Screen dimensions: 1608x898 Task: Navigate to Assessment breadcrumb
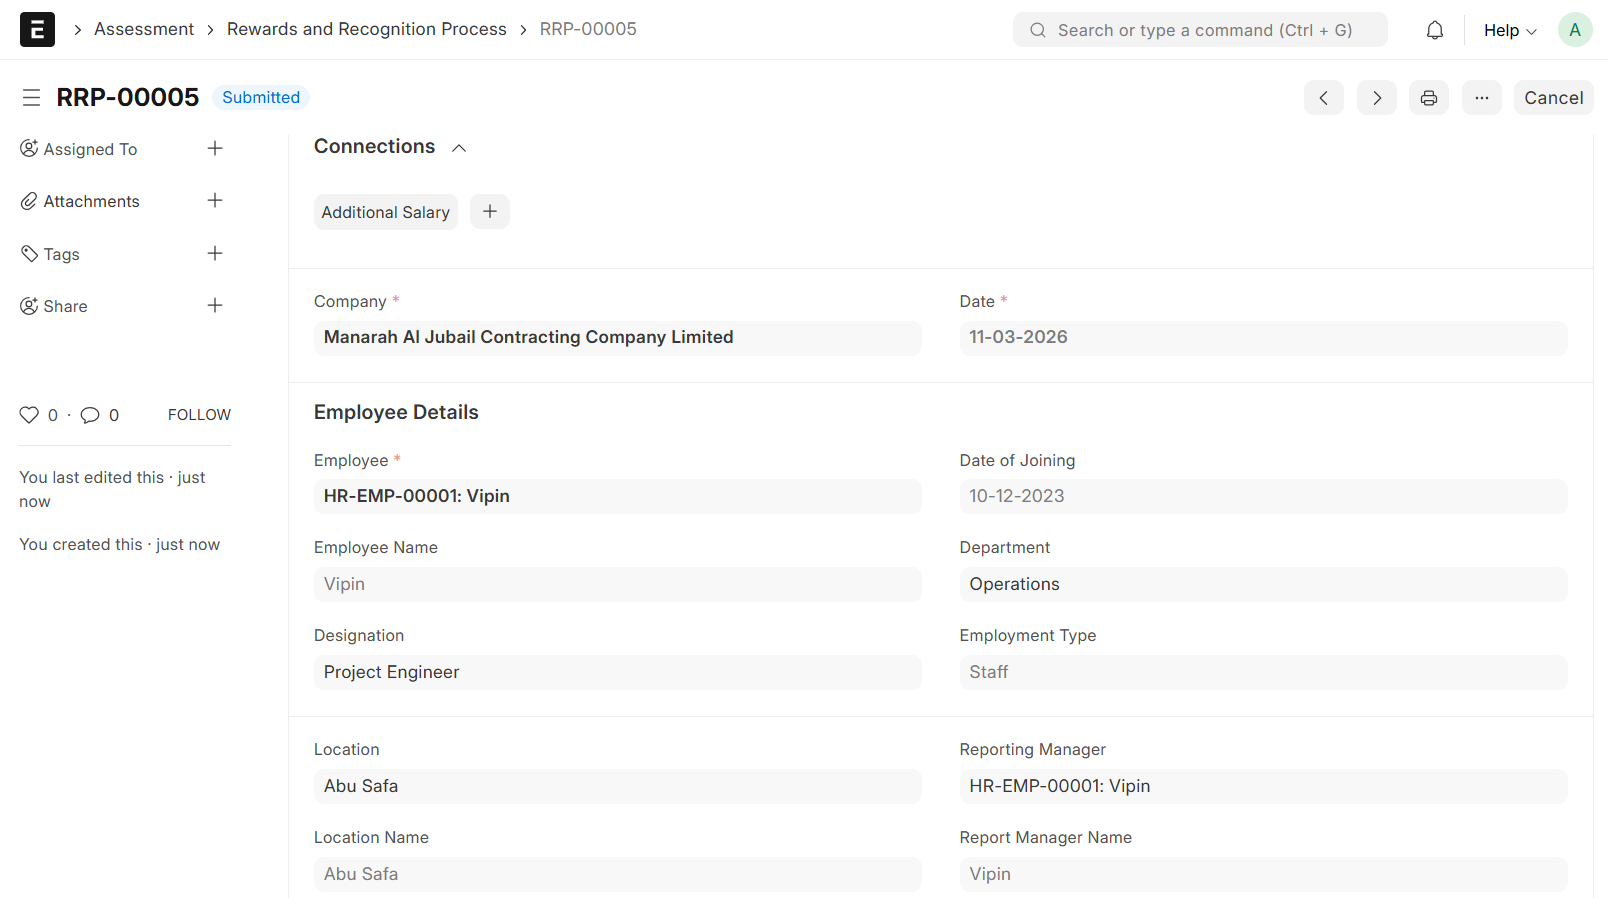click(x=144, y=29)
